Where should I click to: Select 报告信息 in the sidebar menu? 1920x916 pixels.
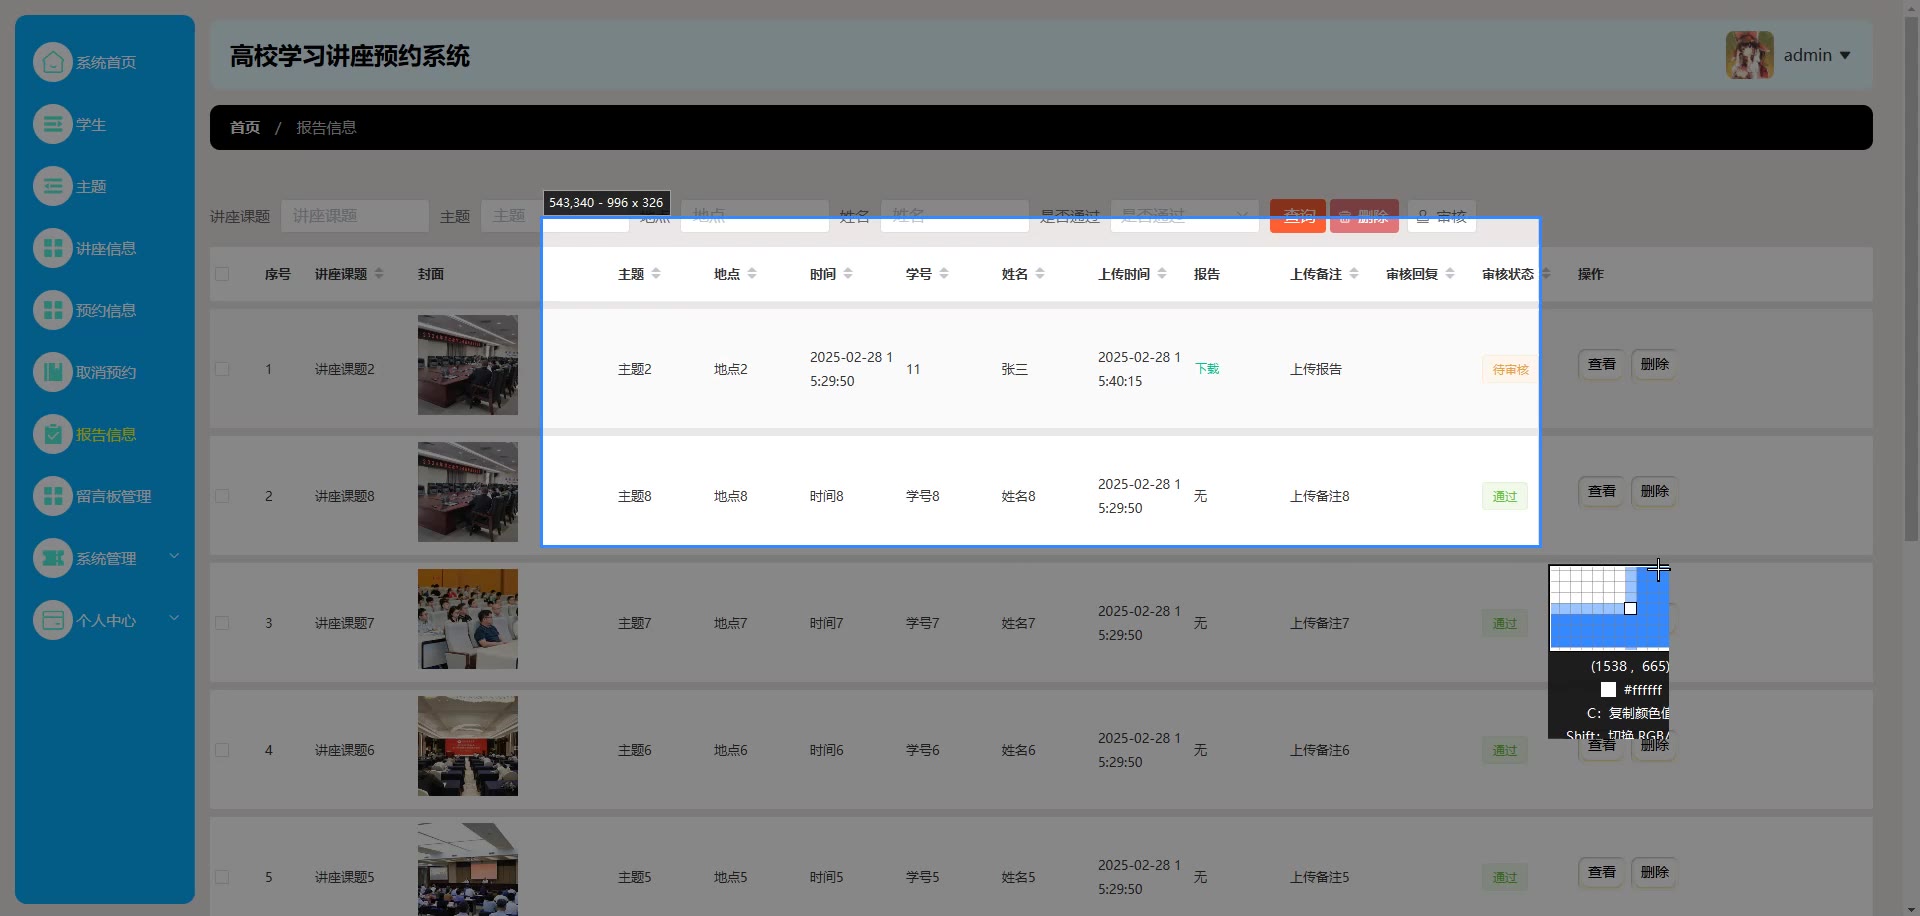pyautogui.click(x=106, y=435)
